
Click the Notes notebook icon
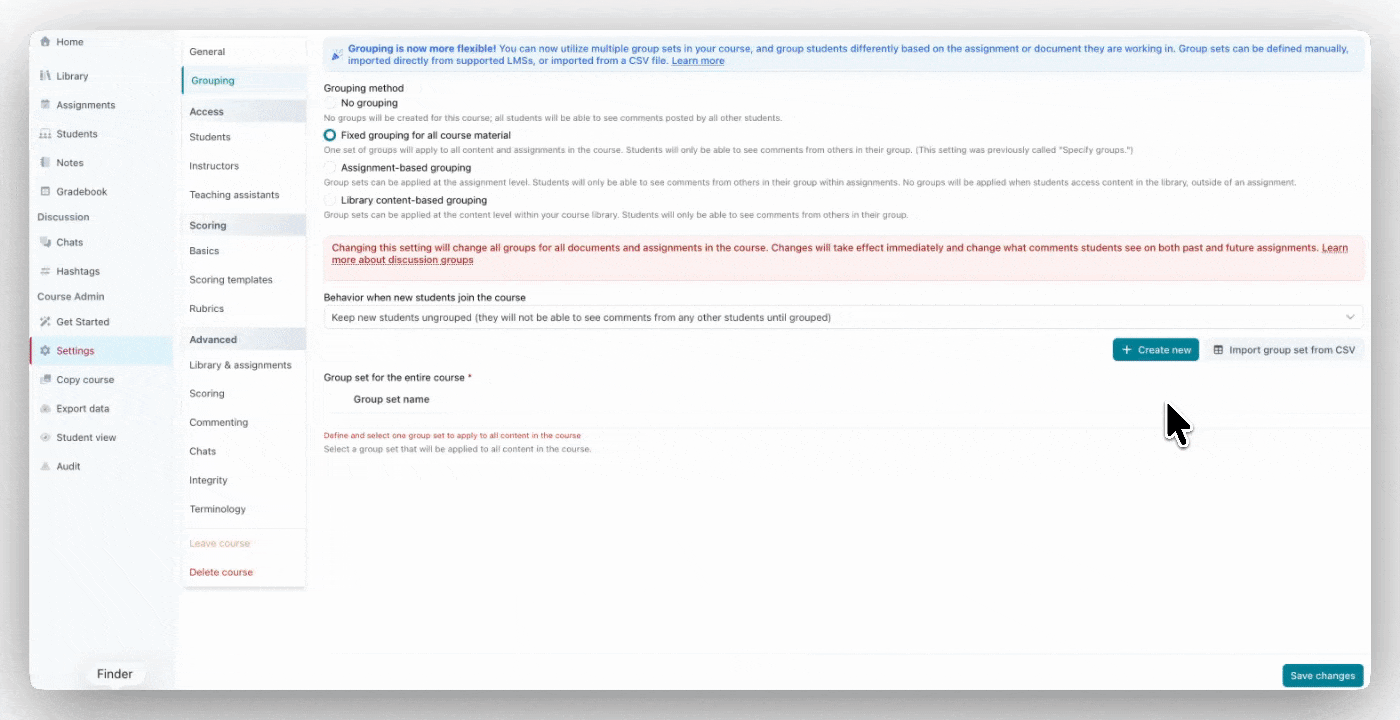point(45,163)
